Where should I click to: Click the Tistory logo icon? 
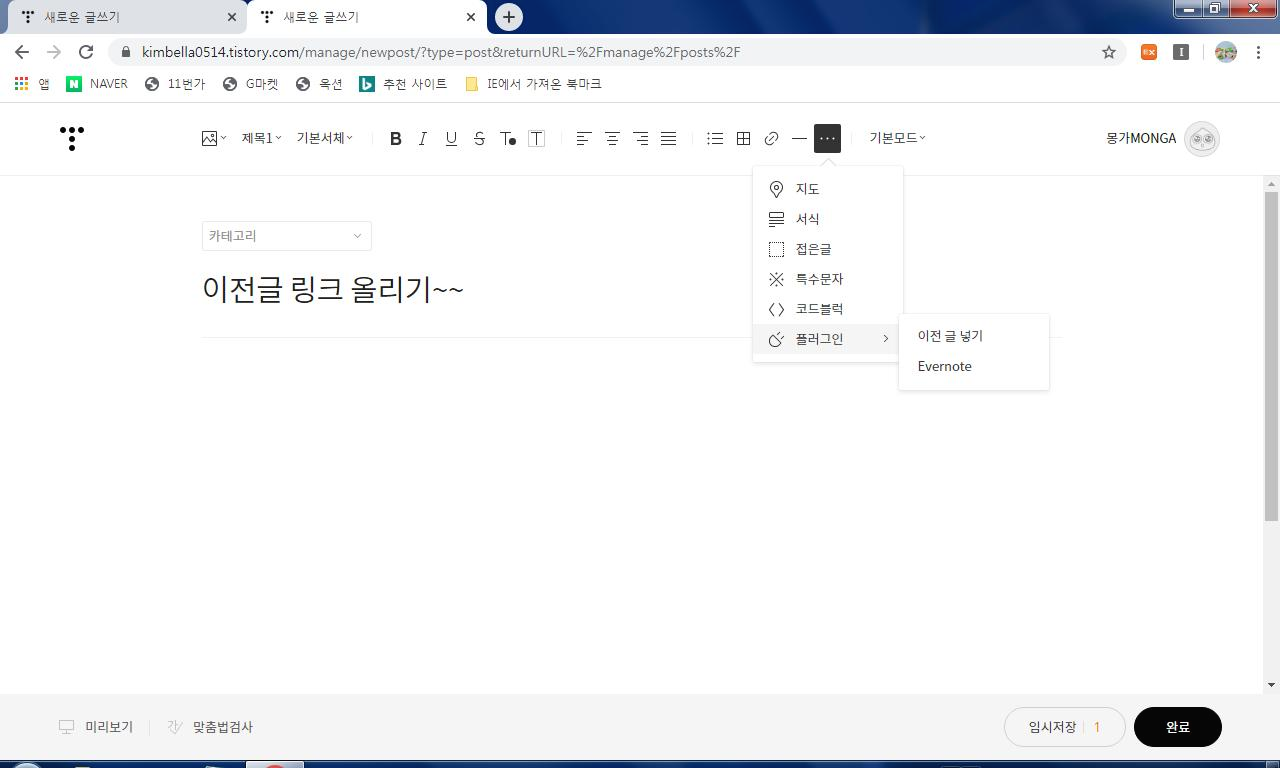pyautogui.click(x=72, y=138)
